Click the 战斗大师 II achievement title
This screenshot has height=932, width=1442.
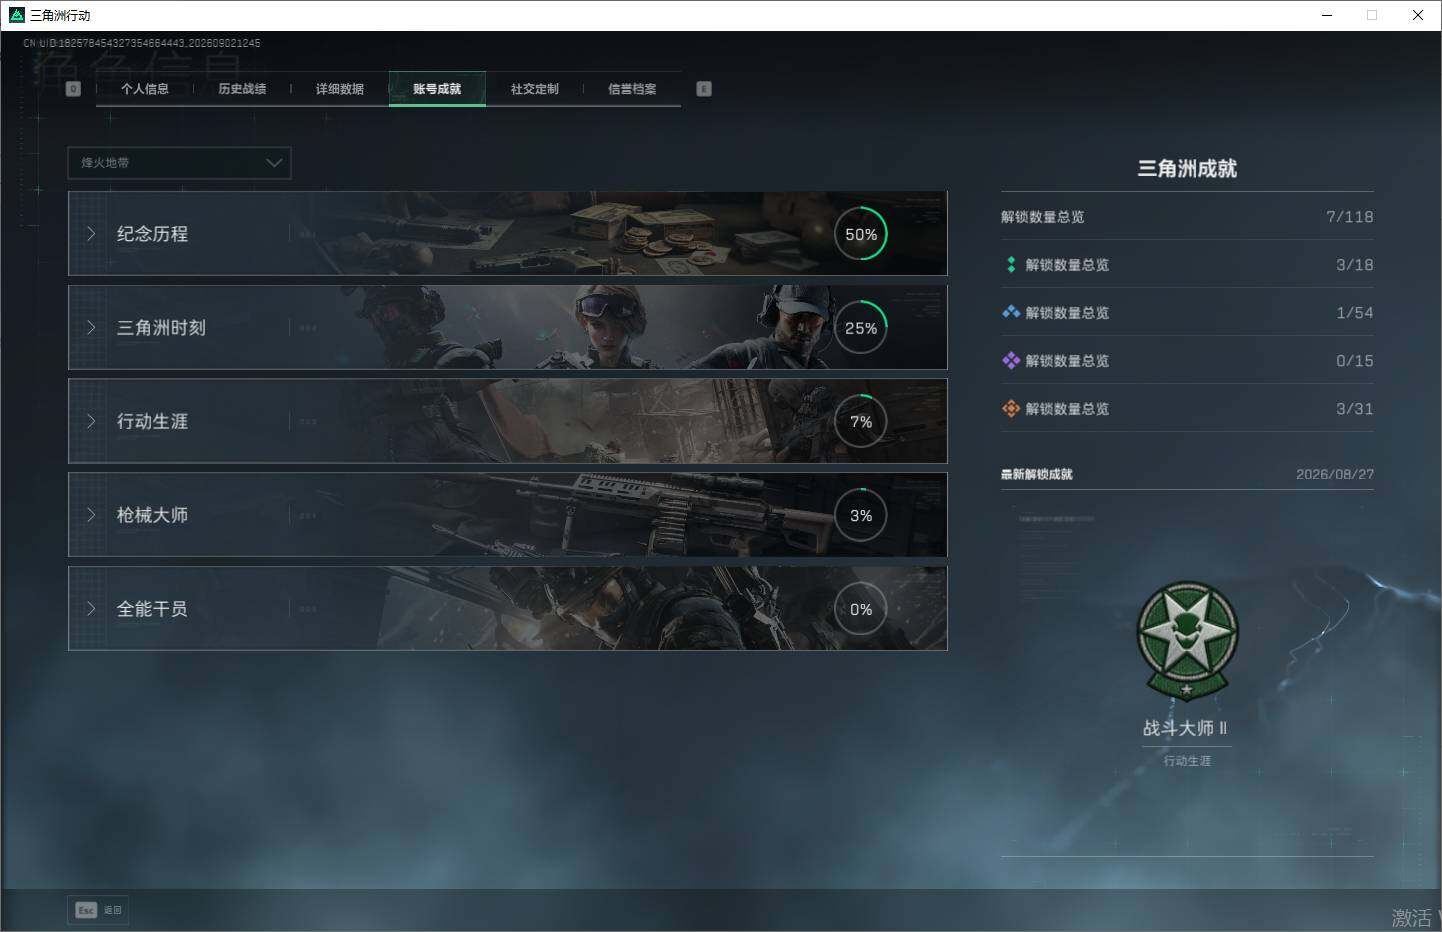1186,728
